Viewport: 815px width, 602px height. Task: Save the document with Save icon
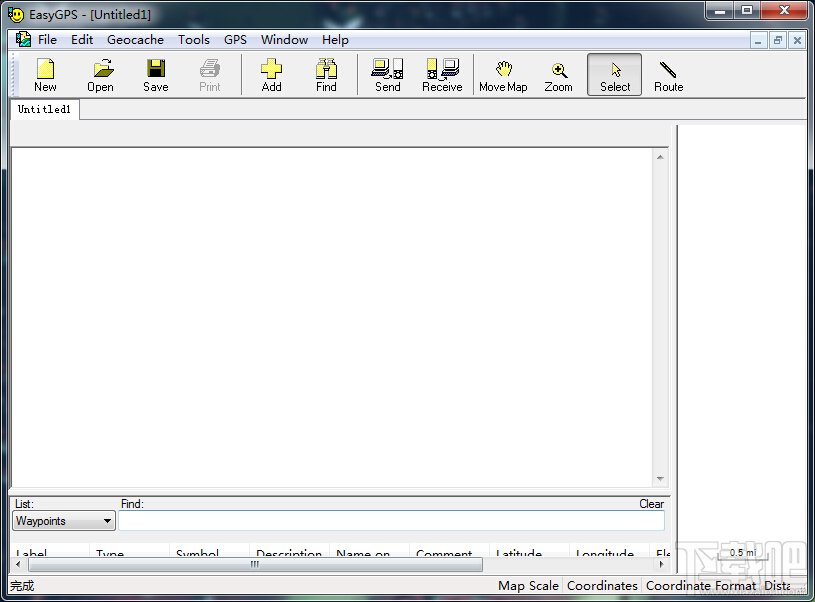tap(155, 75)
